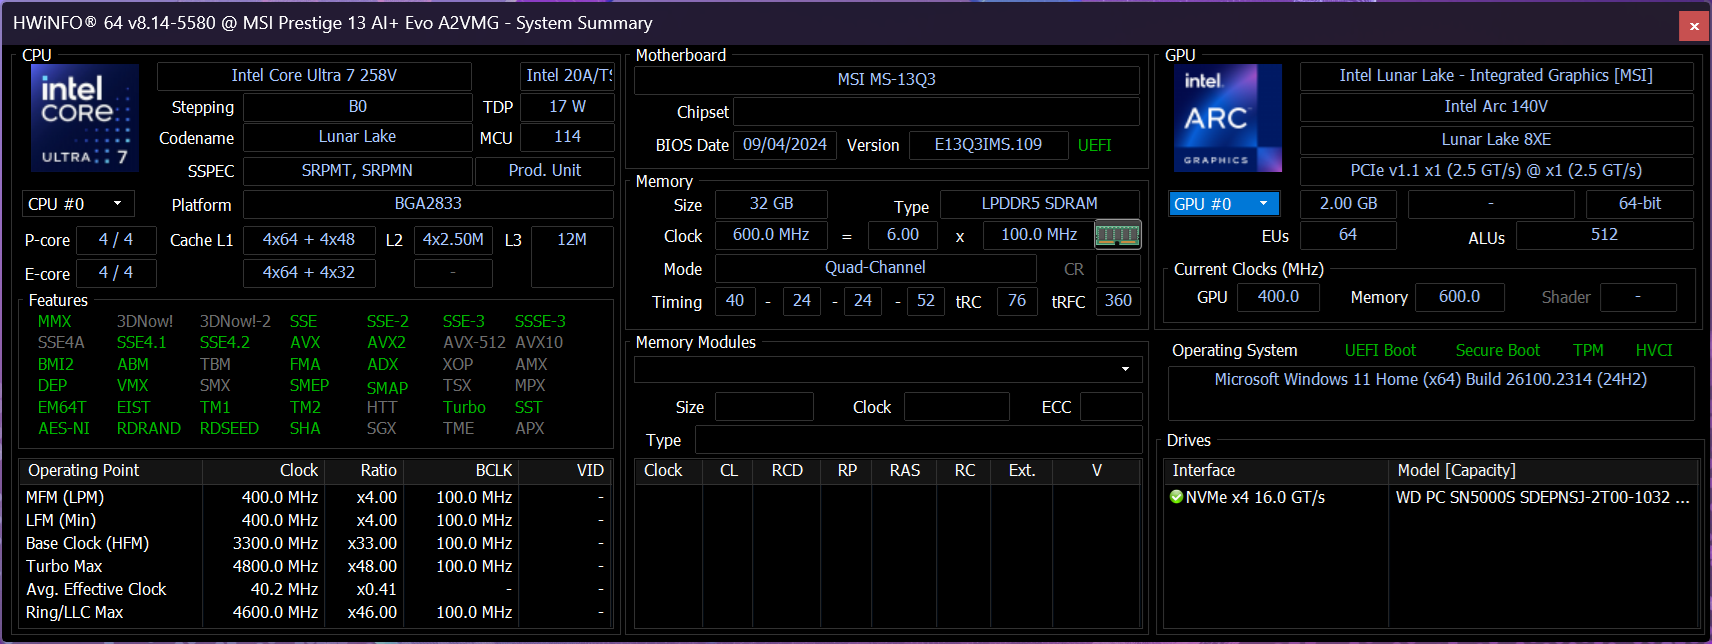Click the GPU name Intel Arc 140V
The width and height of the screenshot is (1712, 644).
tap(1496, 107)
